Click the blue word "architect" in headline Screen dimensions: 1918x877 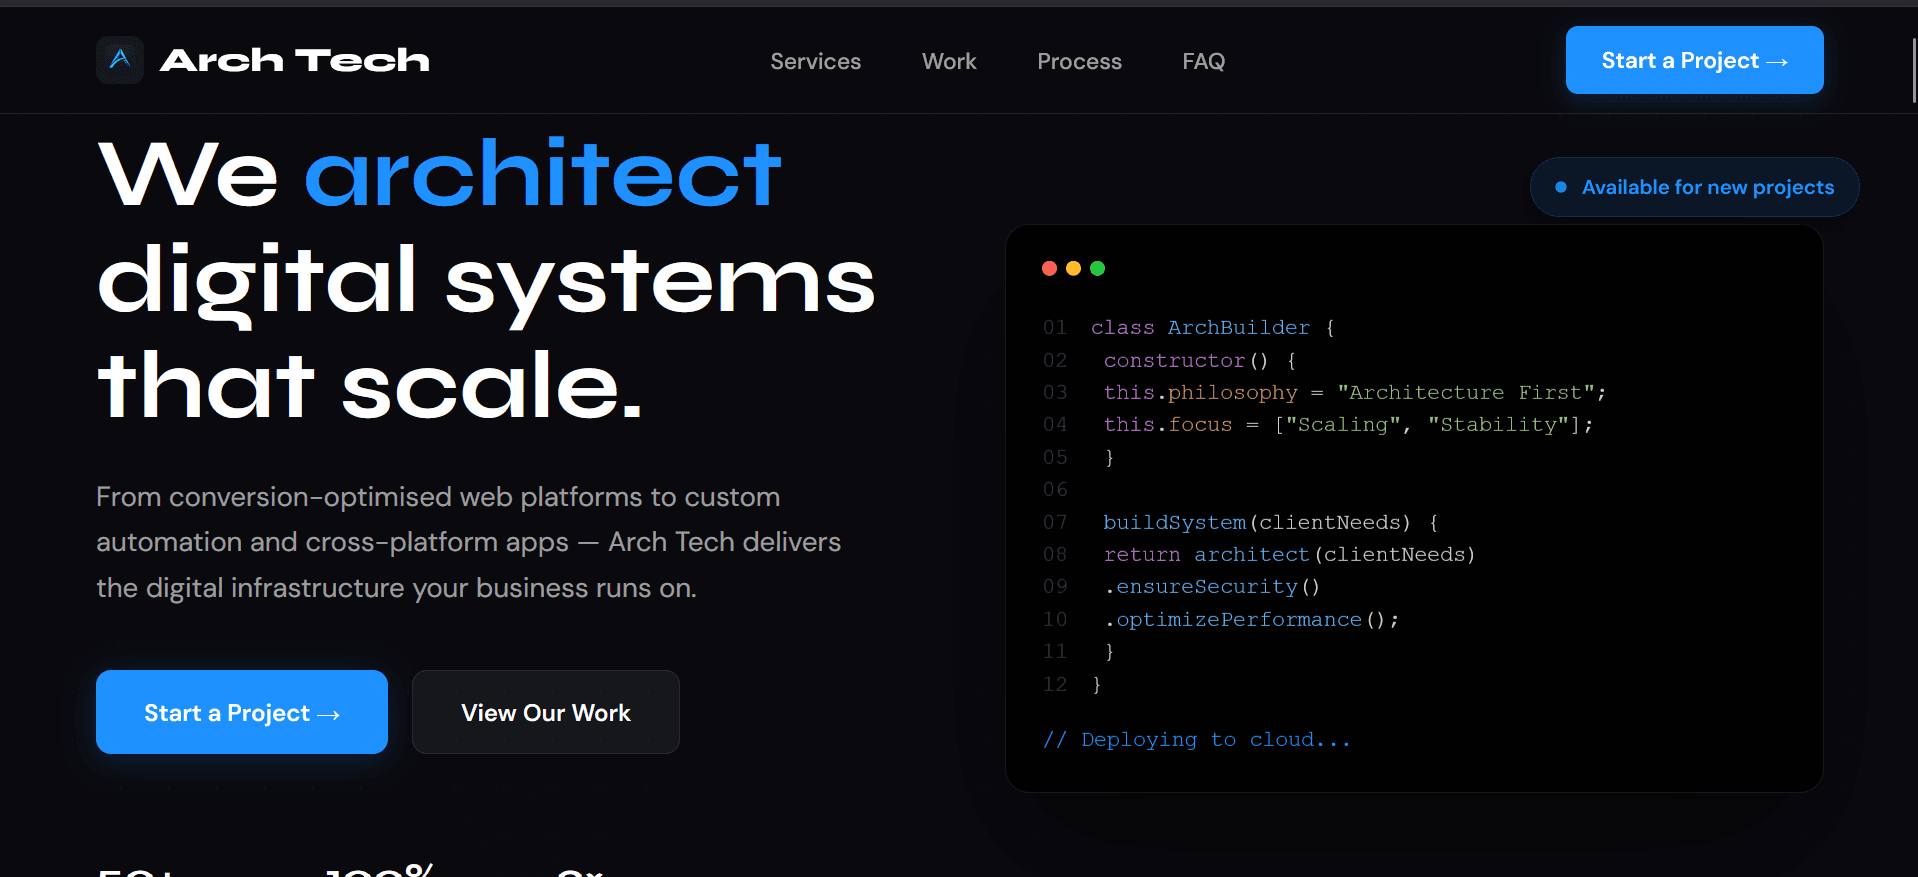point(543,173)
